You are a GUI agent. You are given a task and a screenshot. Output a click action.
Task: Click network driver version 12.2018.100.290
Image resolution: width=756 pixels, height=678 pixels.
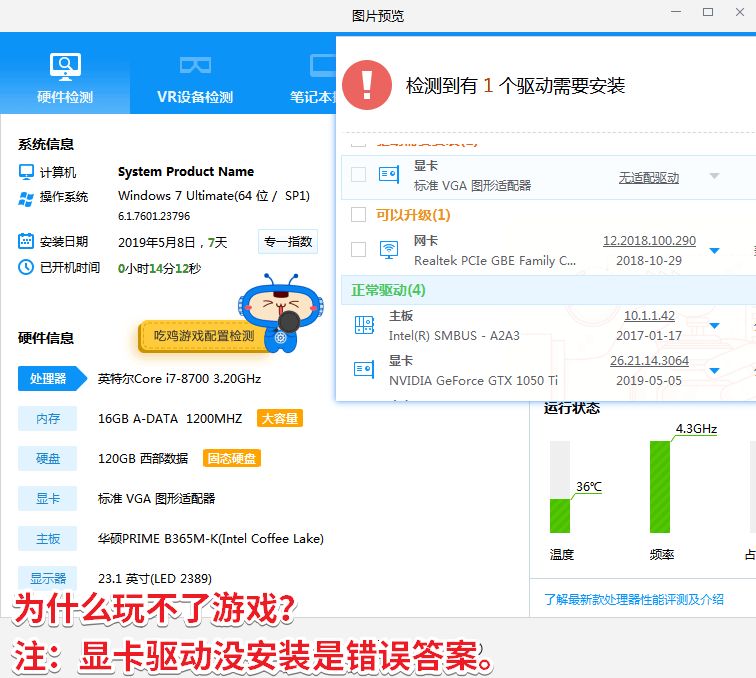(649, 241)
